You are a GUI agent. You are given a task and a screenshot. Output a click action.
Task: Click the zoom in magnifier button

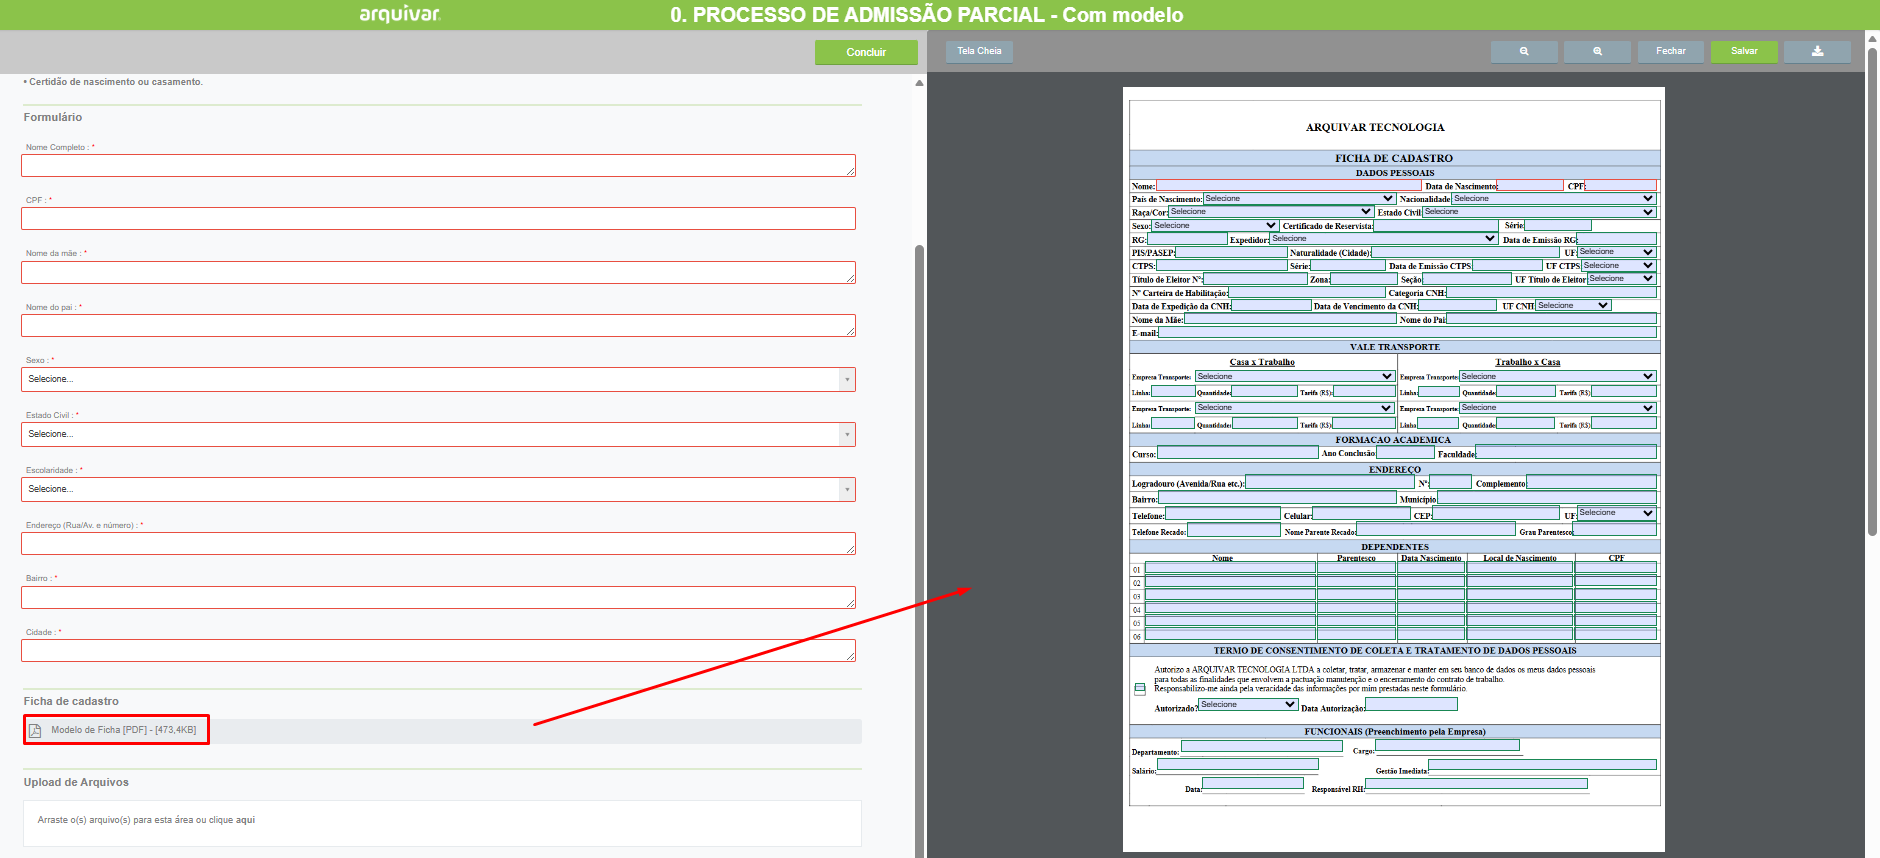tap(1597, 51)
